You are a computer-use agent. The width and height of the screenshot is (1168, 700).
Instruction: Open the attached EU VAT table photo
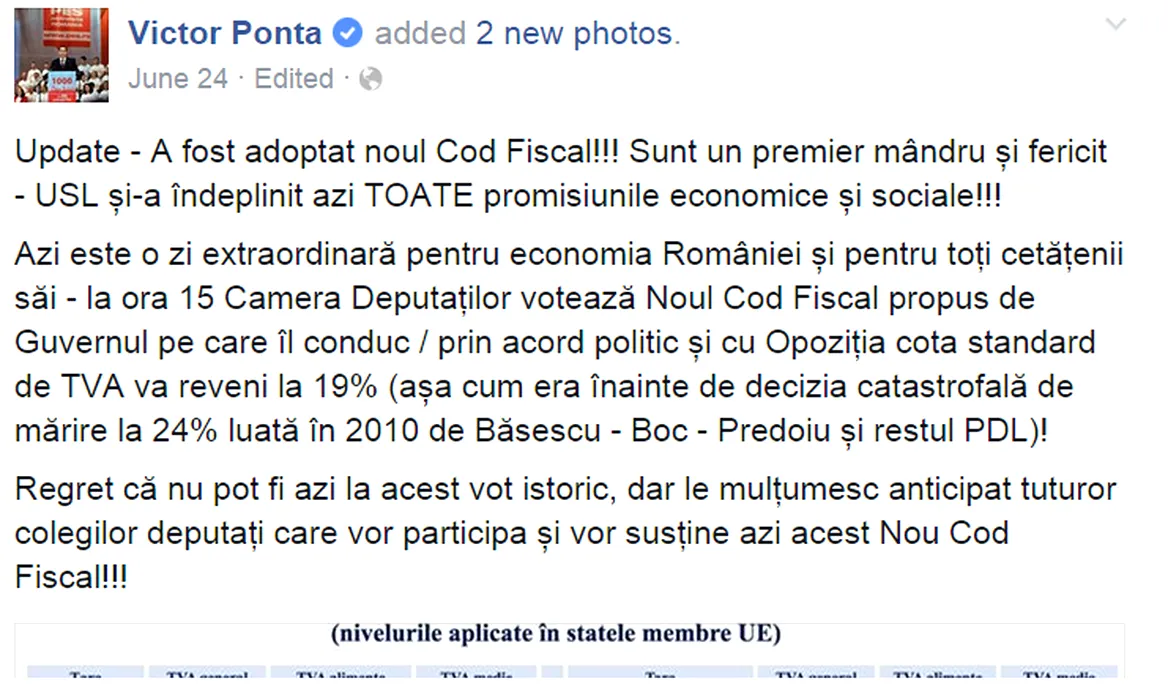[570, 655]
